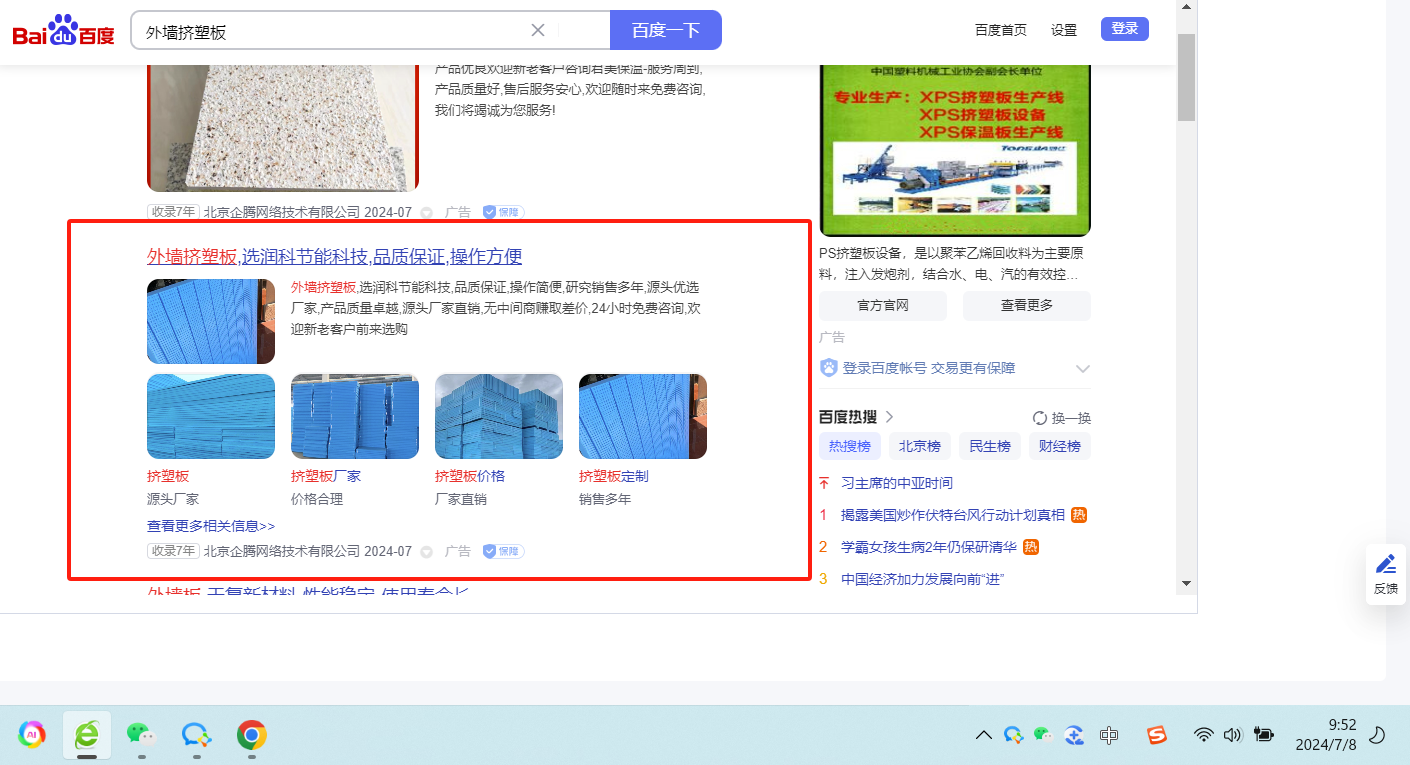Click the page scrollbar up arrow

pos(1186,8)
